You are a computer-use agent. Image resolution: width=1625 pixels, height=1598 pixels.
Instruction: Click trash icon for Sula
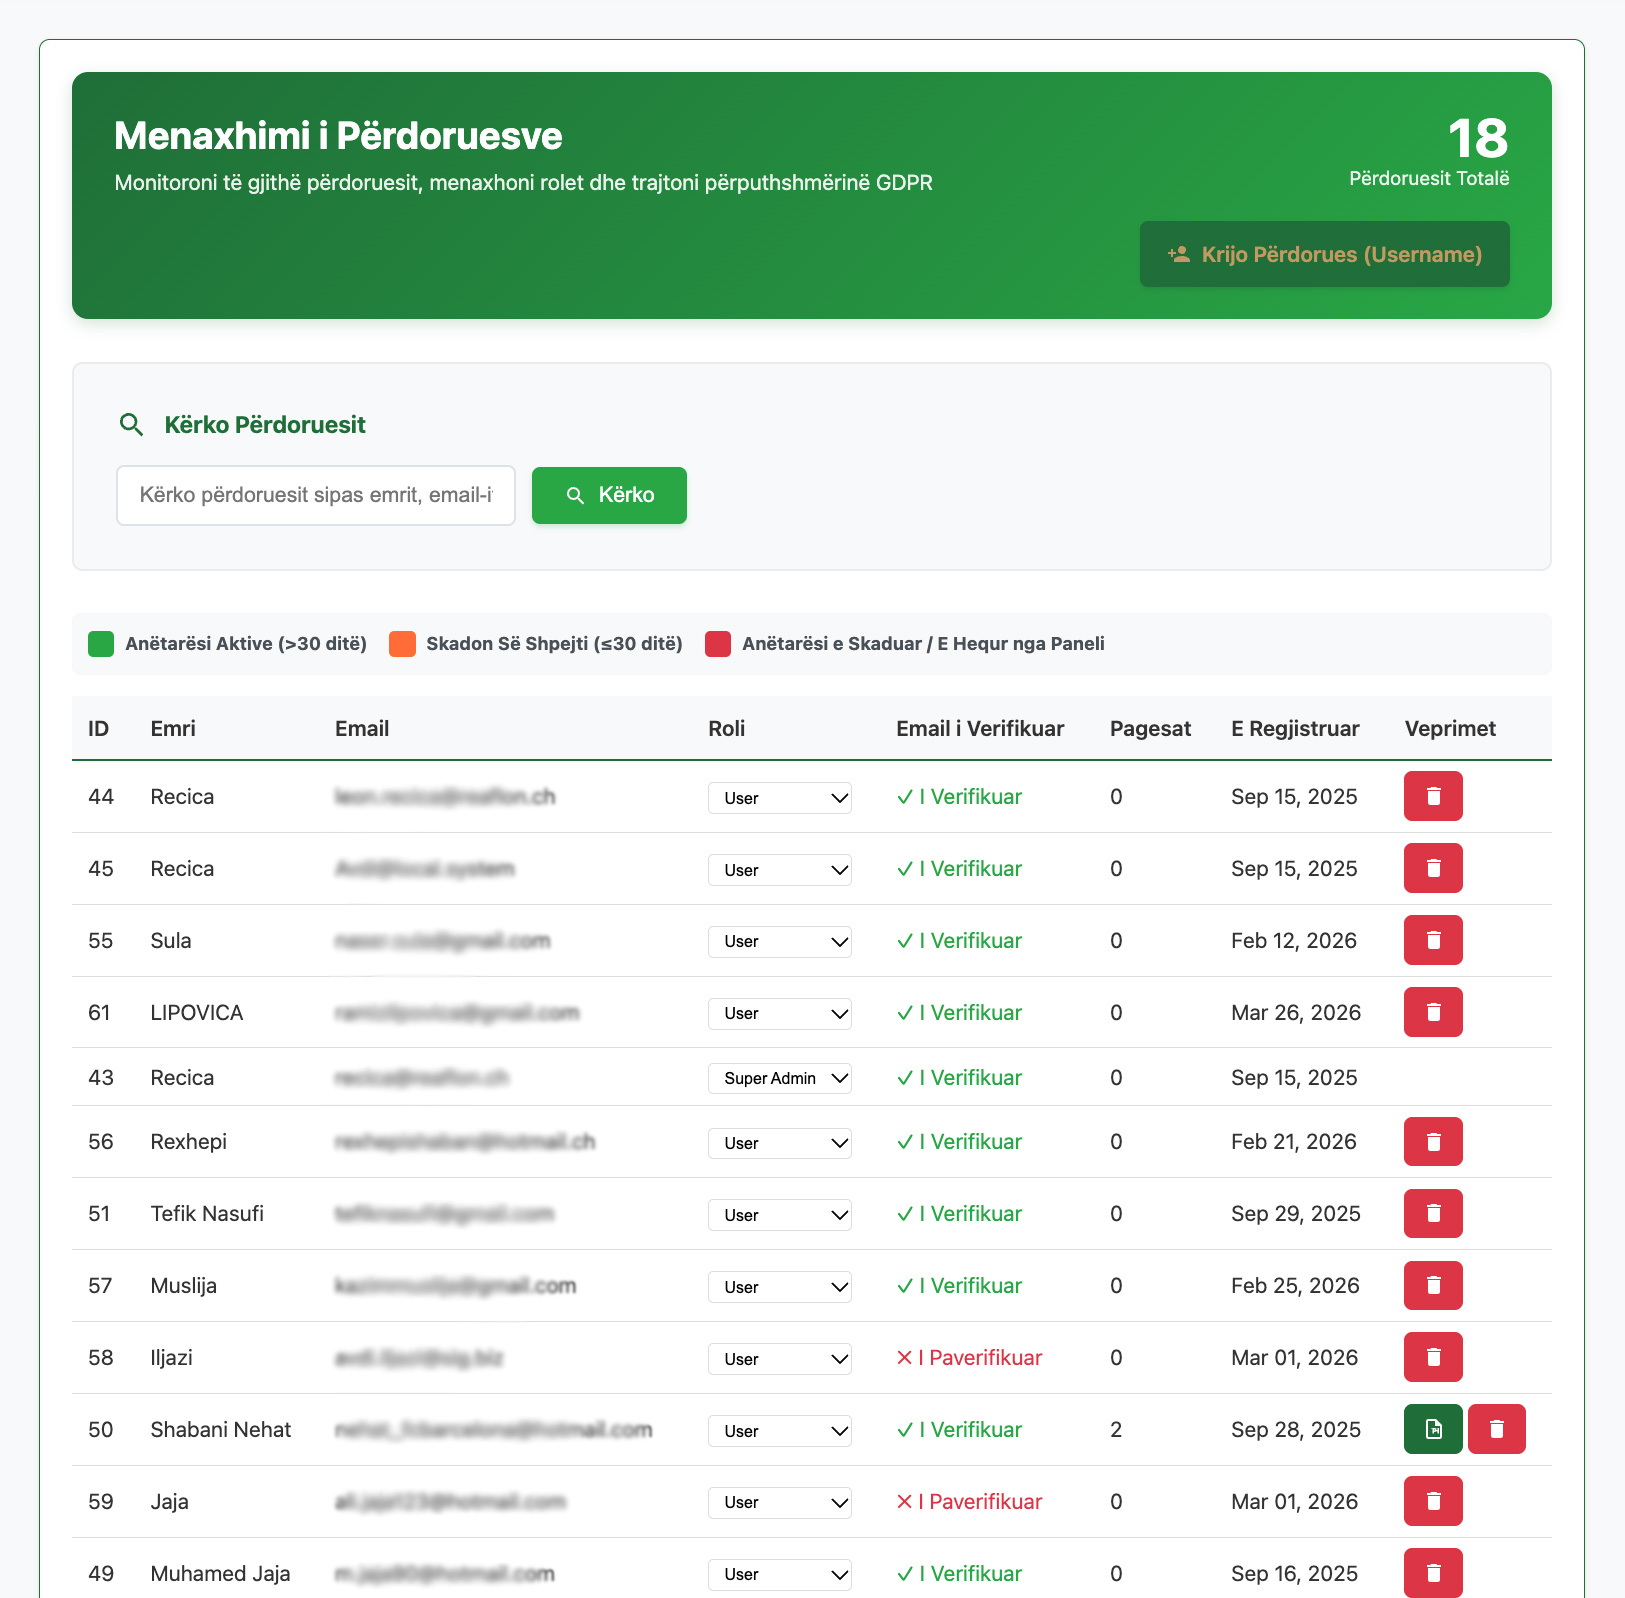(1433, 940)
